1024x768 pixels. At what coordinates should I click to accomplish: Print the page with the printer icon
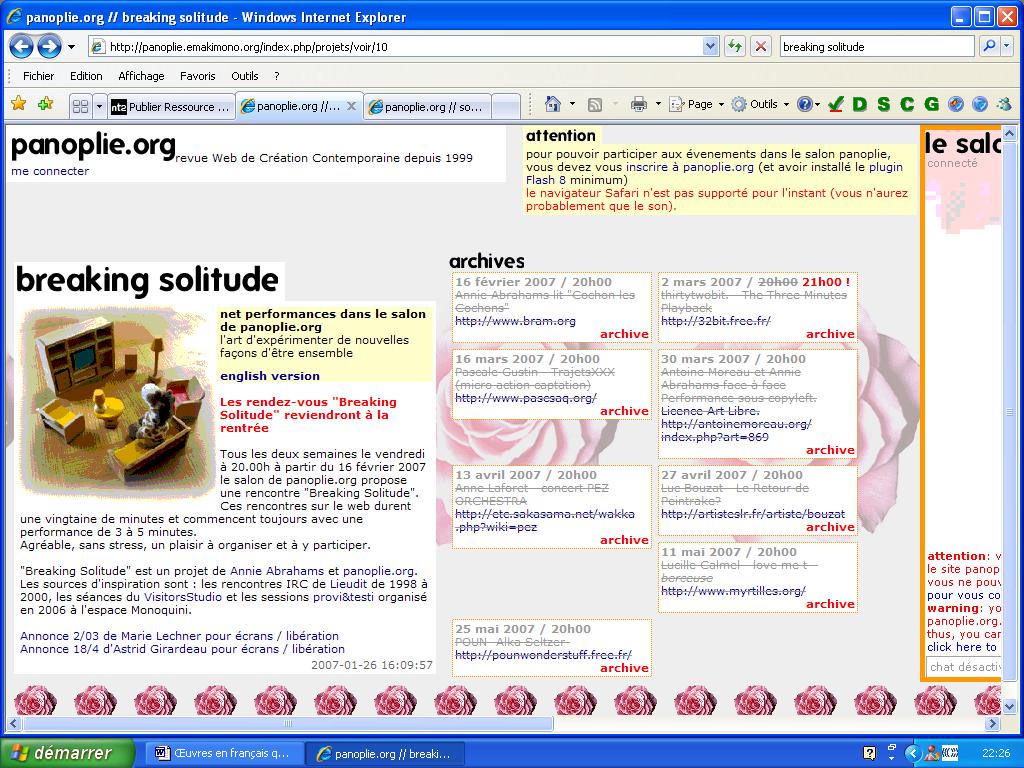pyautogui.click(x=639, y=104)
